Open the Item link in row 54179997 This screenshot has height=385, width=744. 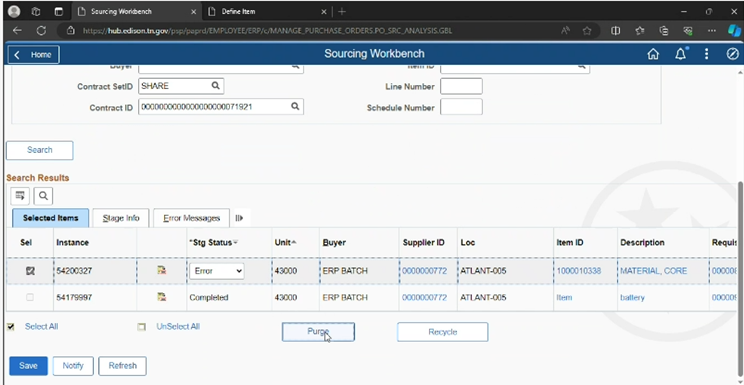click(564, 297)
